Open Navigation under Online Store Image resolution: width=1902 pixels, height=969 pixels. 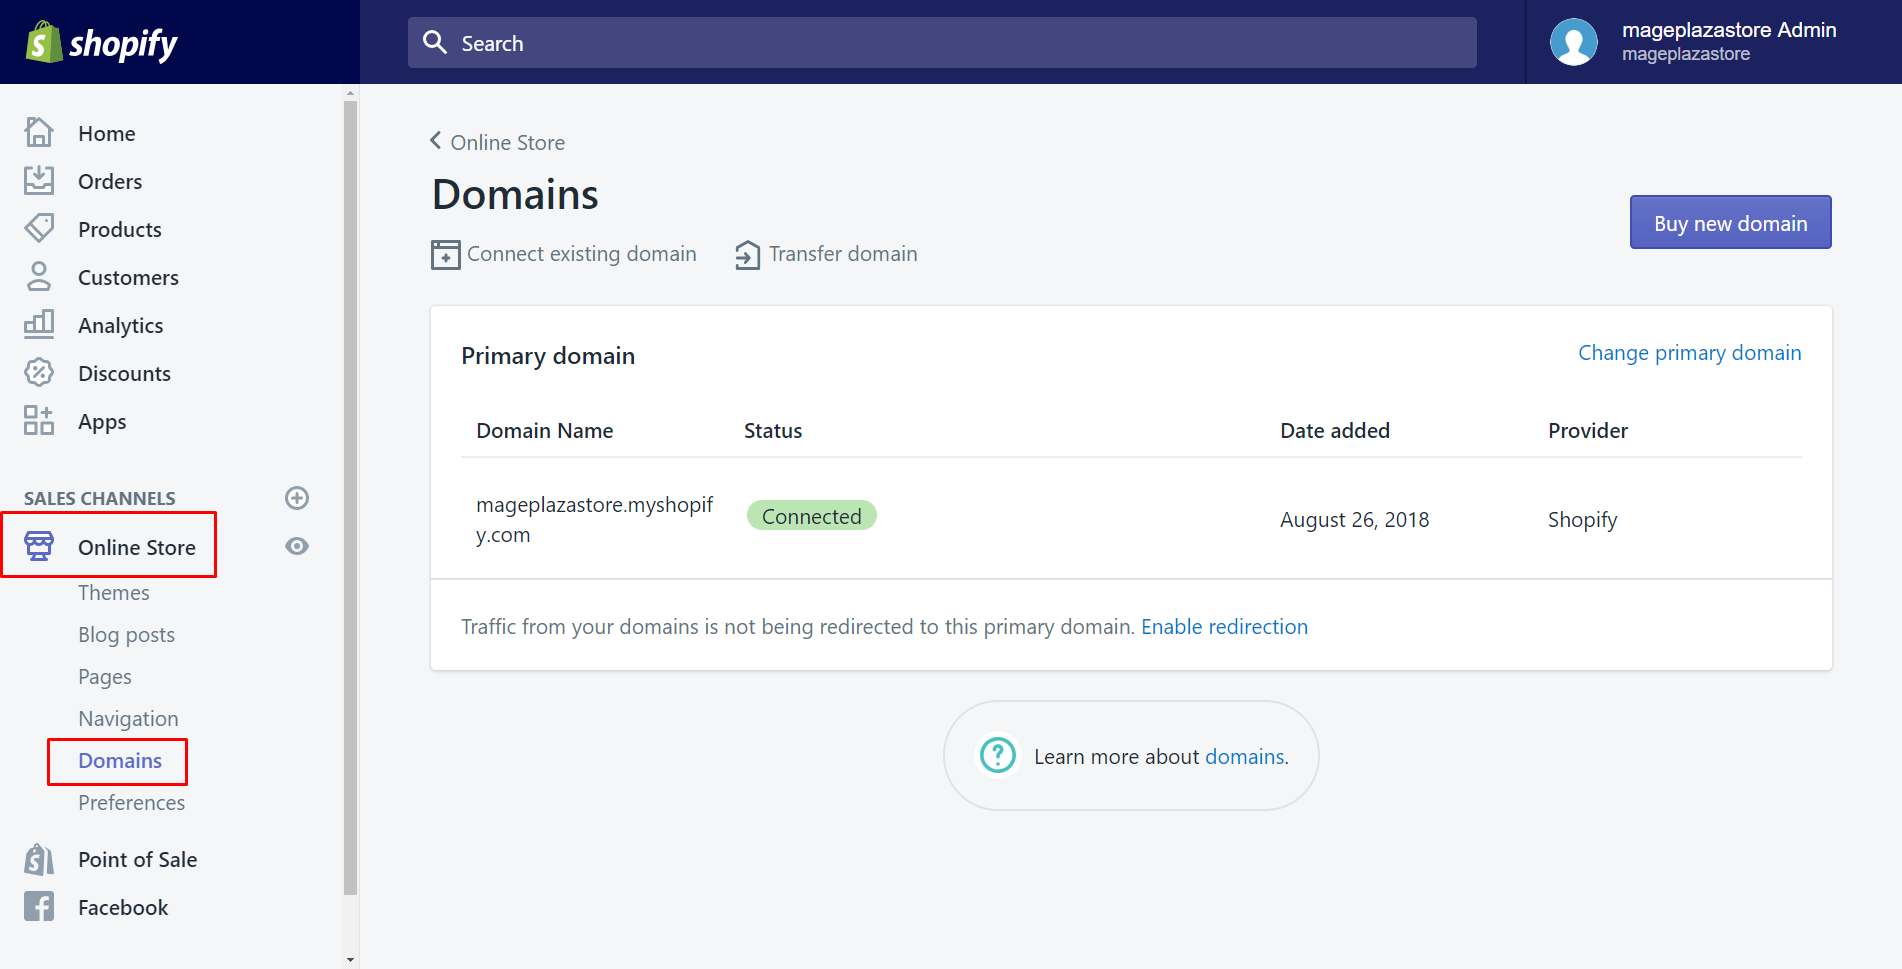[128, 718]
